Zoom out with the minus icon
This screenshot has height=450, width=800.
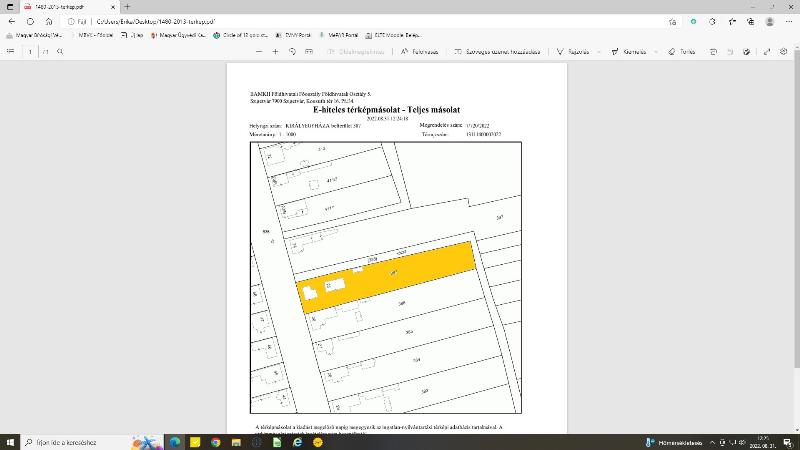259,52
